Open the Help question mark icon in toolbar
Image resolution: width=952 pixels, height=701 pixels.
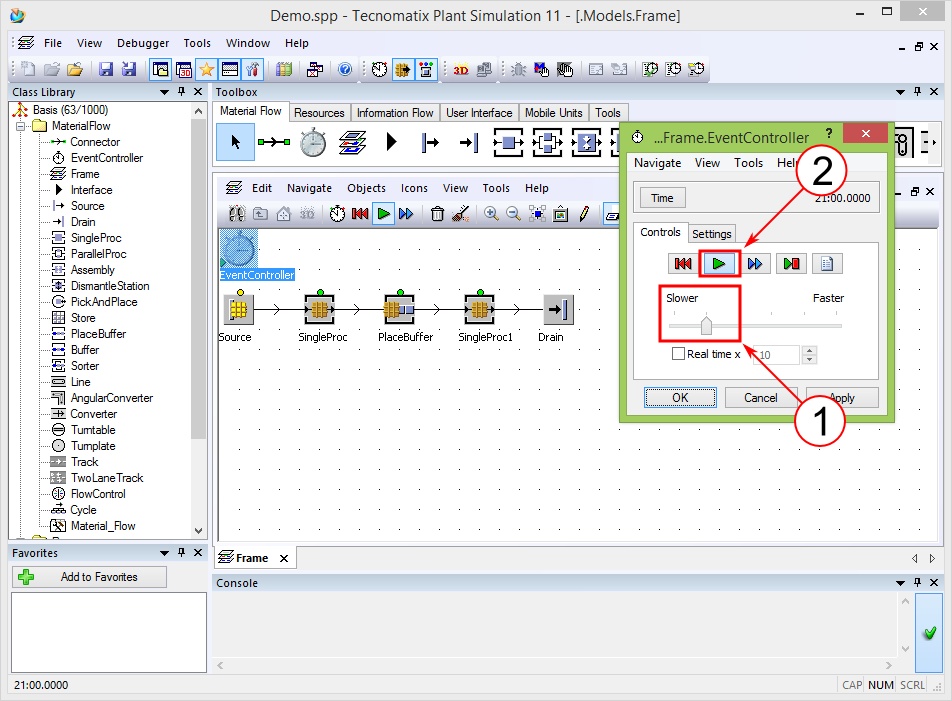click(345, 69)
